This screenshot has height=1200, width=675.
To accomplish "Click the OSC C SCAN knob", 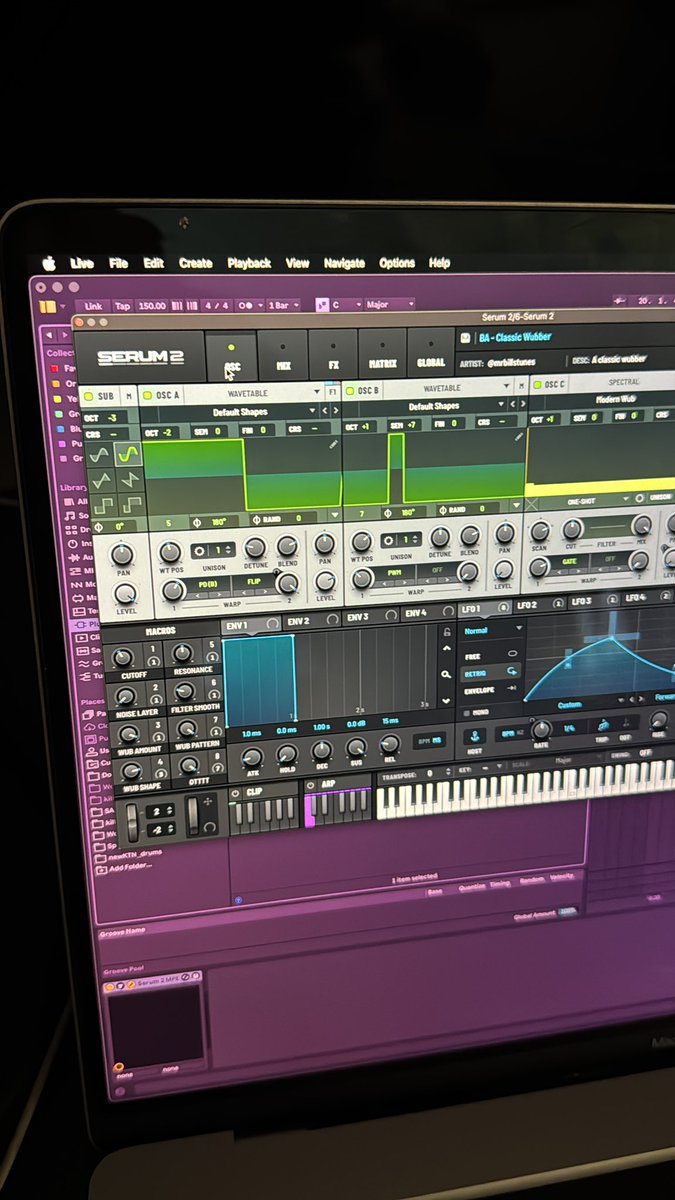I will pos(539,531).
